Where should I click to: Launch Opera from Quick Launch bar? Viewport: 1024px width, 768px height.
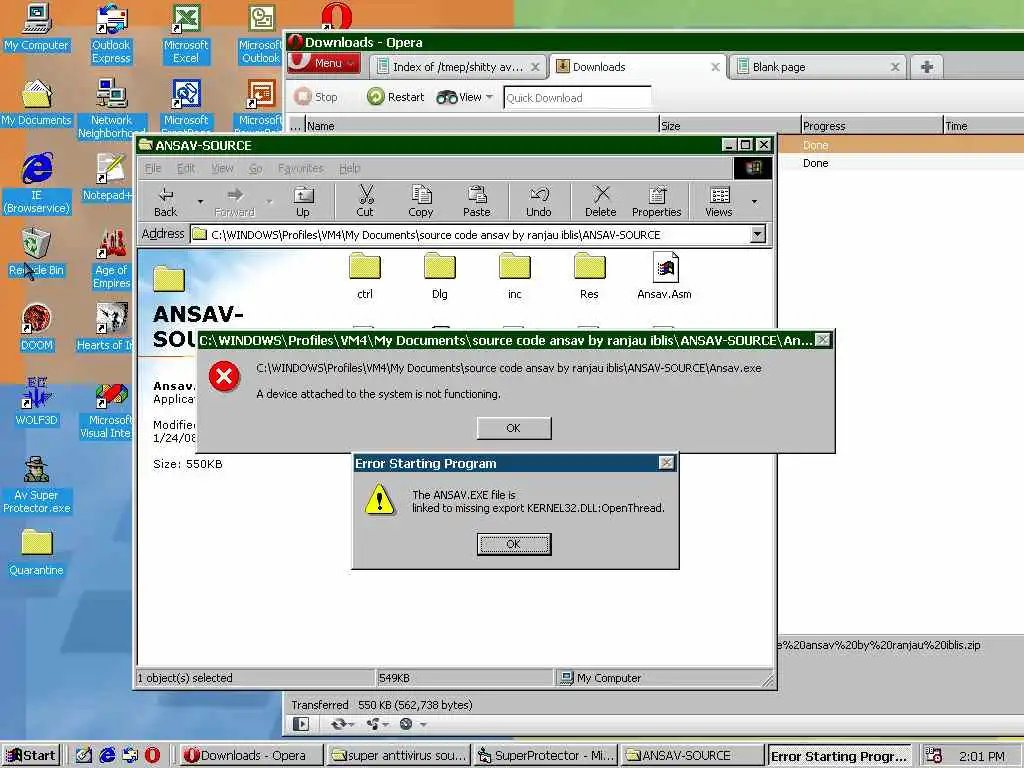tap(152, 756)
